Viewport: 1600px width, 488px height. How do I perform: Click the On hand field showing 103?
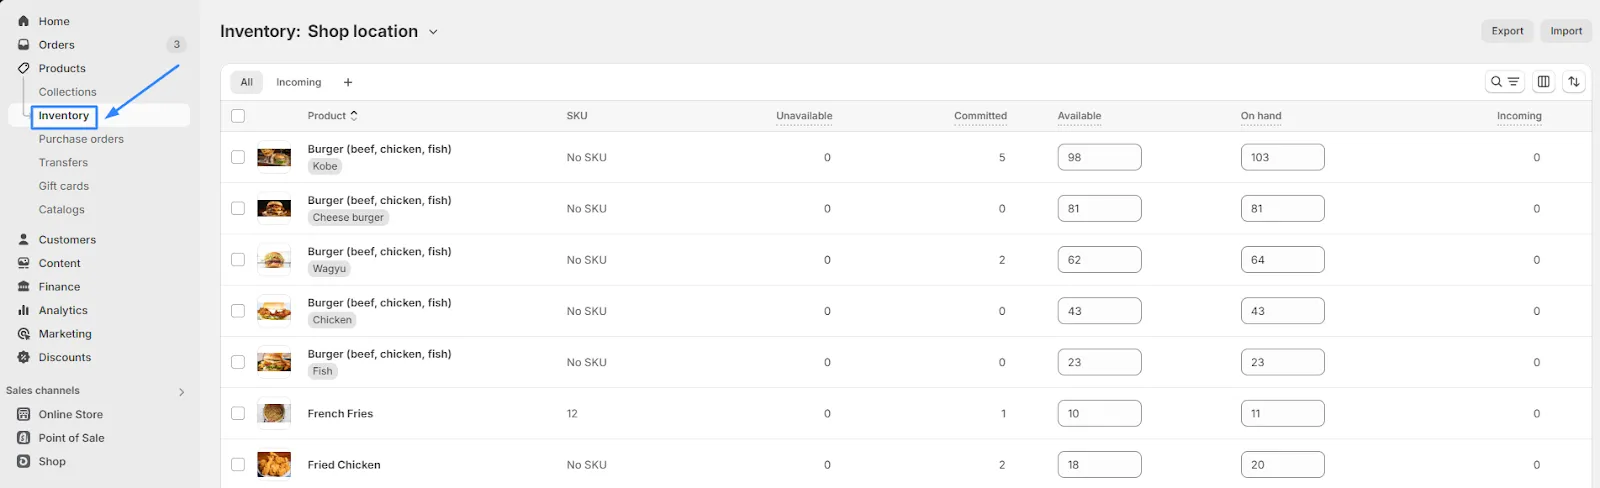pyautogui.click(x=1282, y=157)
